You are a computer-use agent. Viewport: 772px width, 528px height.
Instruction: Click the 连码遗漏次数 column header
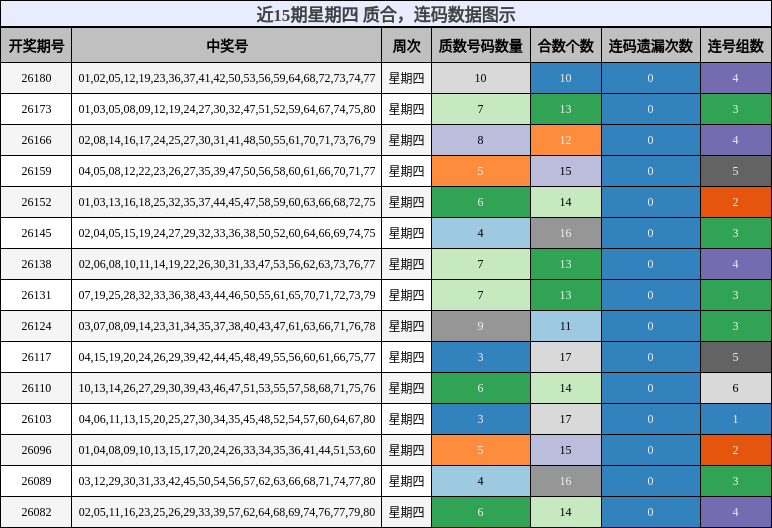click(x=650, y=45)
